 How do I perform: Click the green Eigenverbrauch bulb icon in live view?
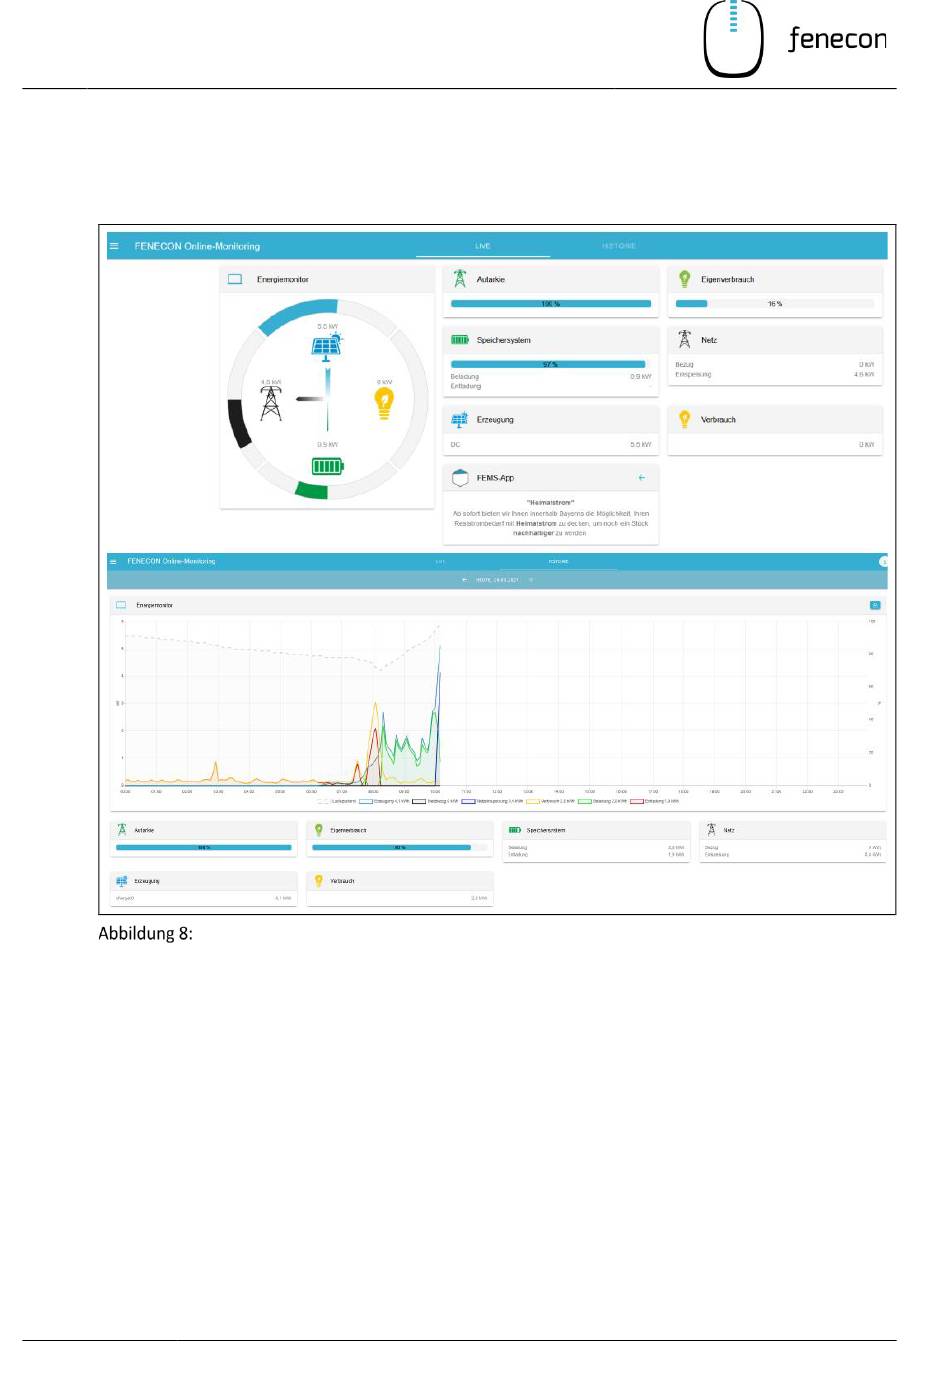pos(685,279)
